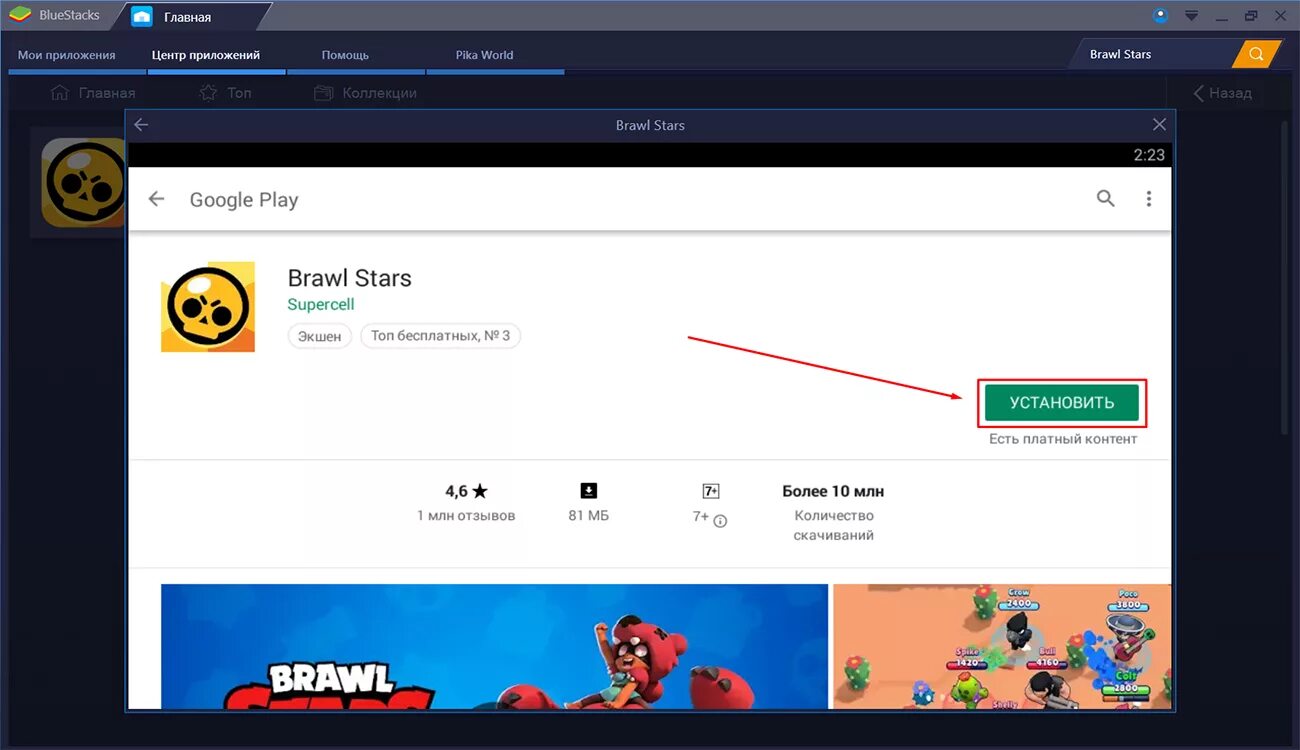Click the BlueStacks logo in the title bar
The width and height of the screenshot is (1300, 750).
[19, 15]
